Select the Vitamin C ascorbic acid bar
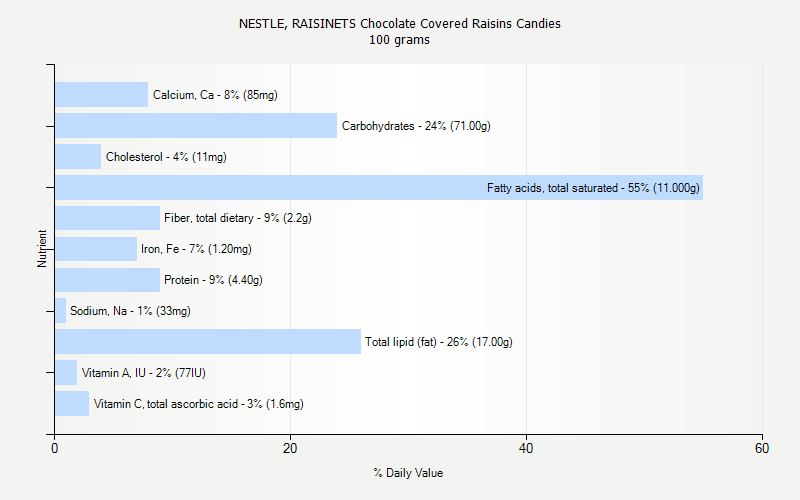800x500 pixels. (x=72, y=404)
